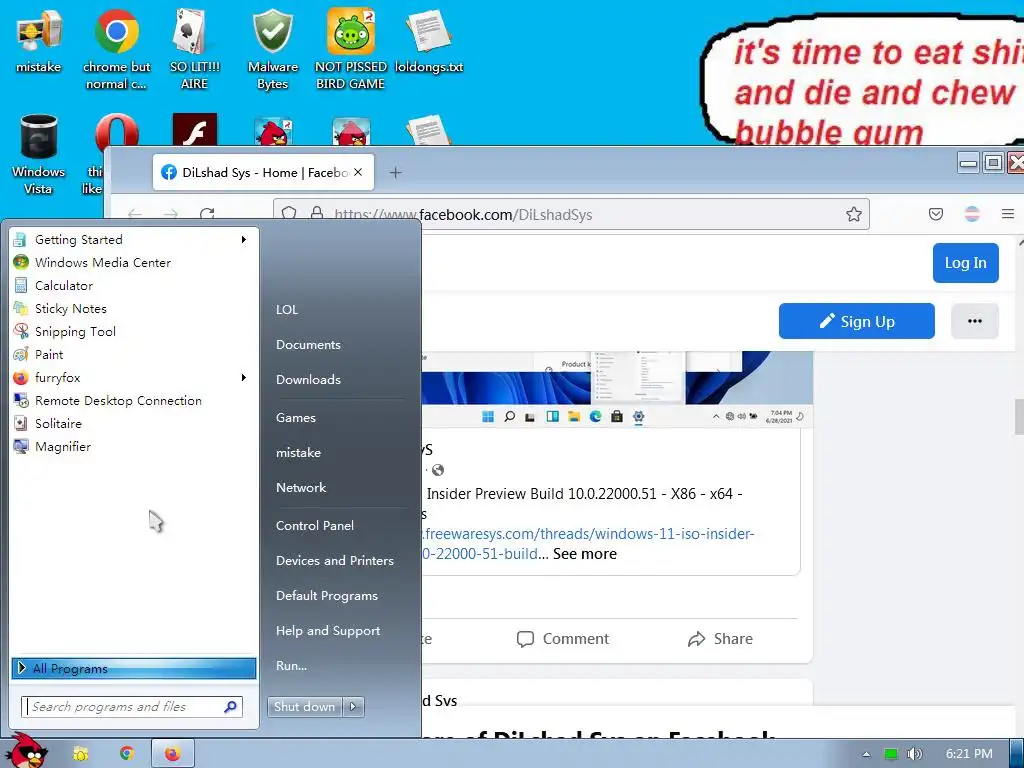
Task: Open LOL user folder
Action: pyautogui.click(x=287, y=310)
